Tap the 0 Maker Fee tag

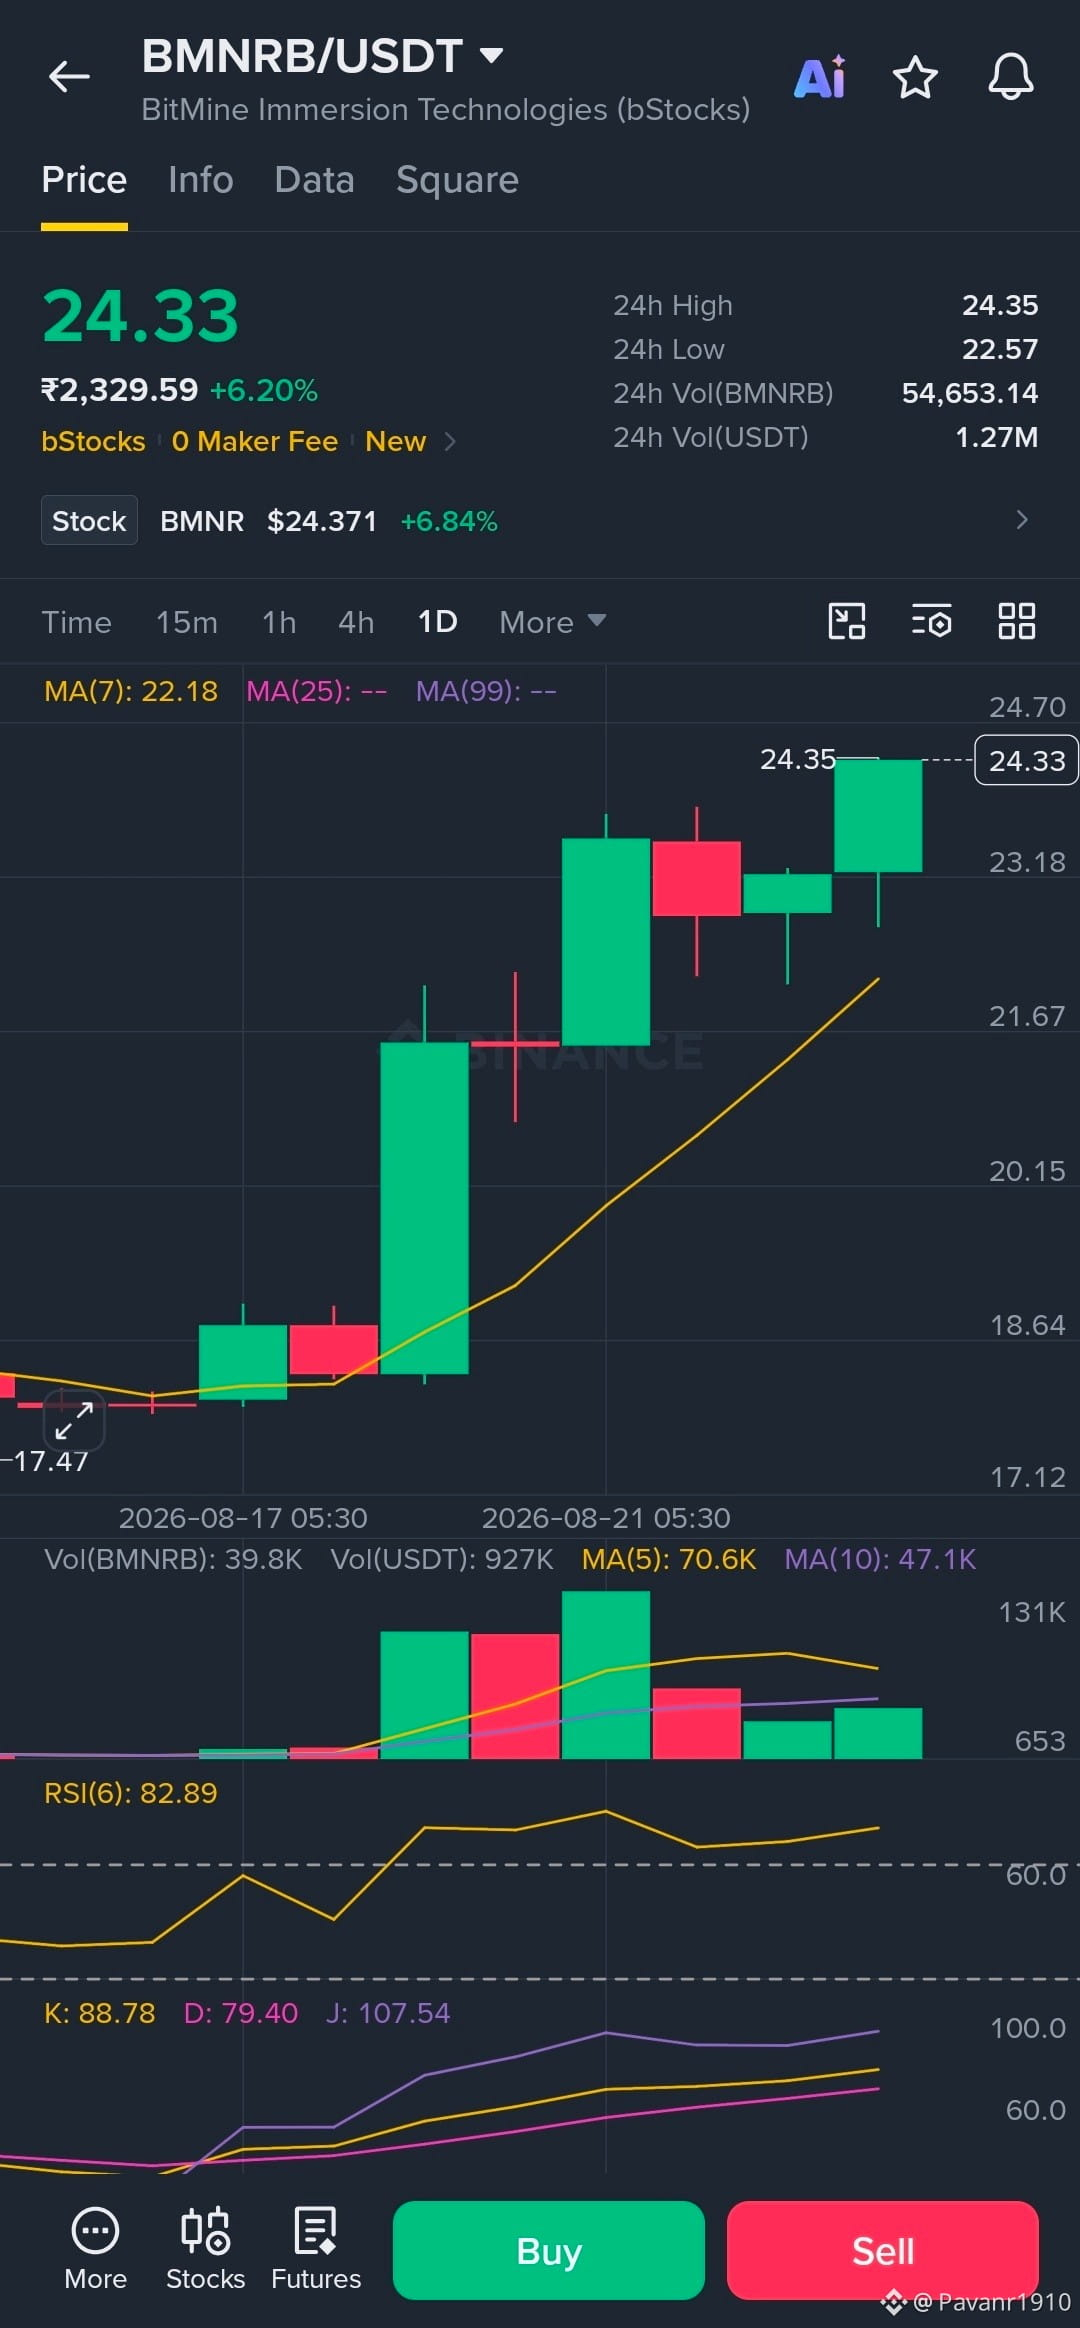tap(255, 441)
